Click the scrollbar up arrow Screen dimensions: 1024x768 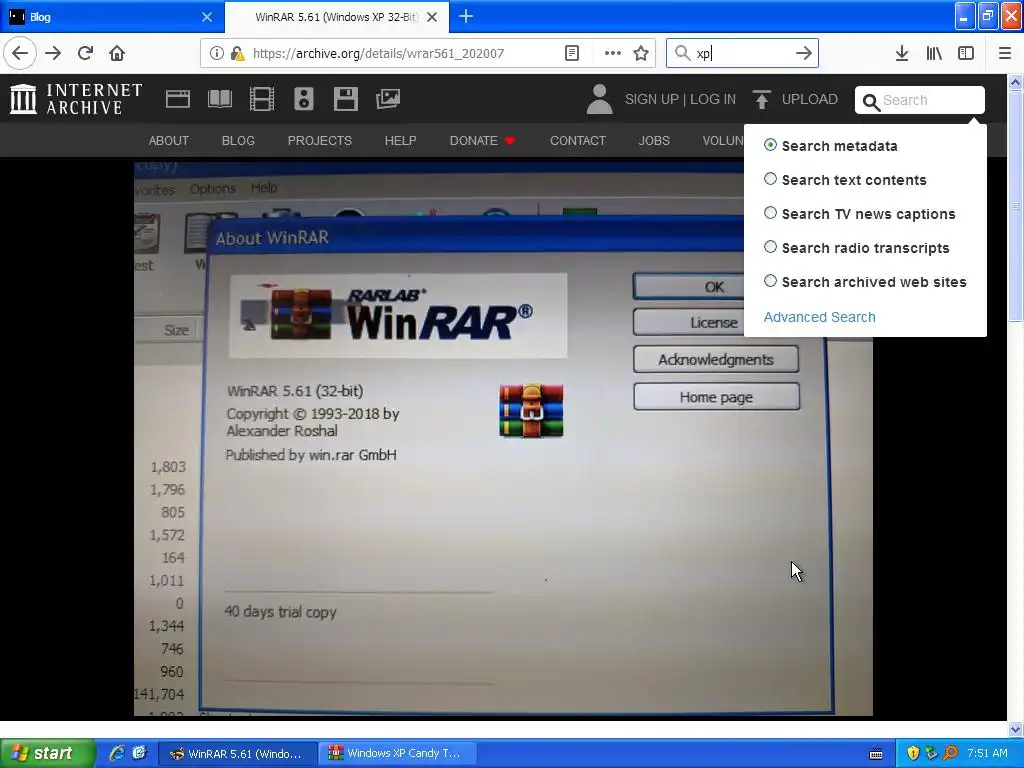click(1016, 82)
